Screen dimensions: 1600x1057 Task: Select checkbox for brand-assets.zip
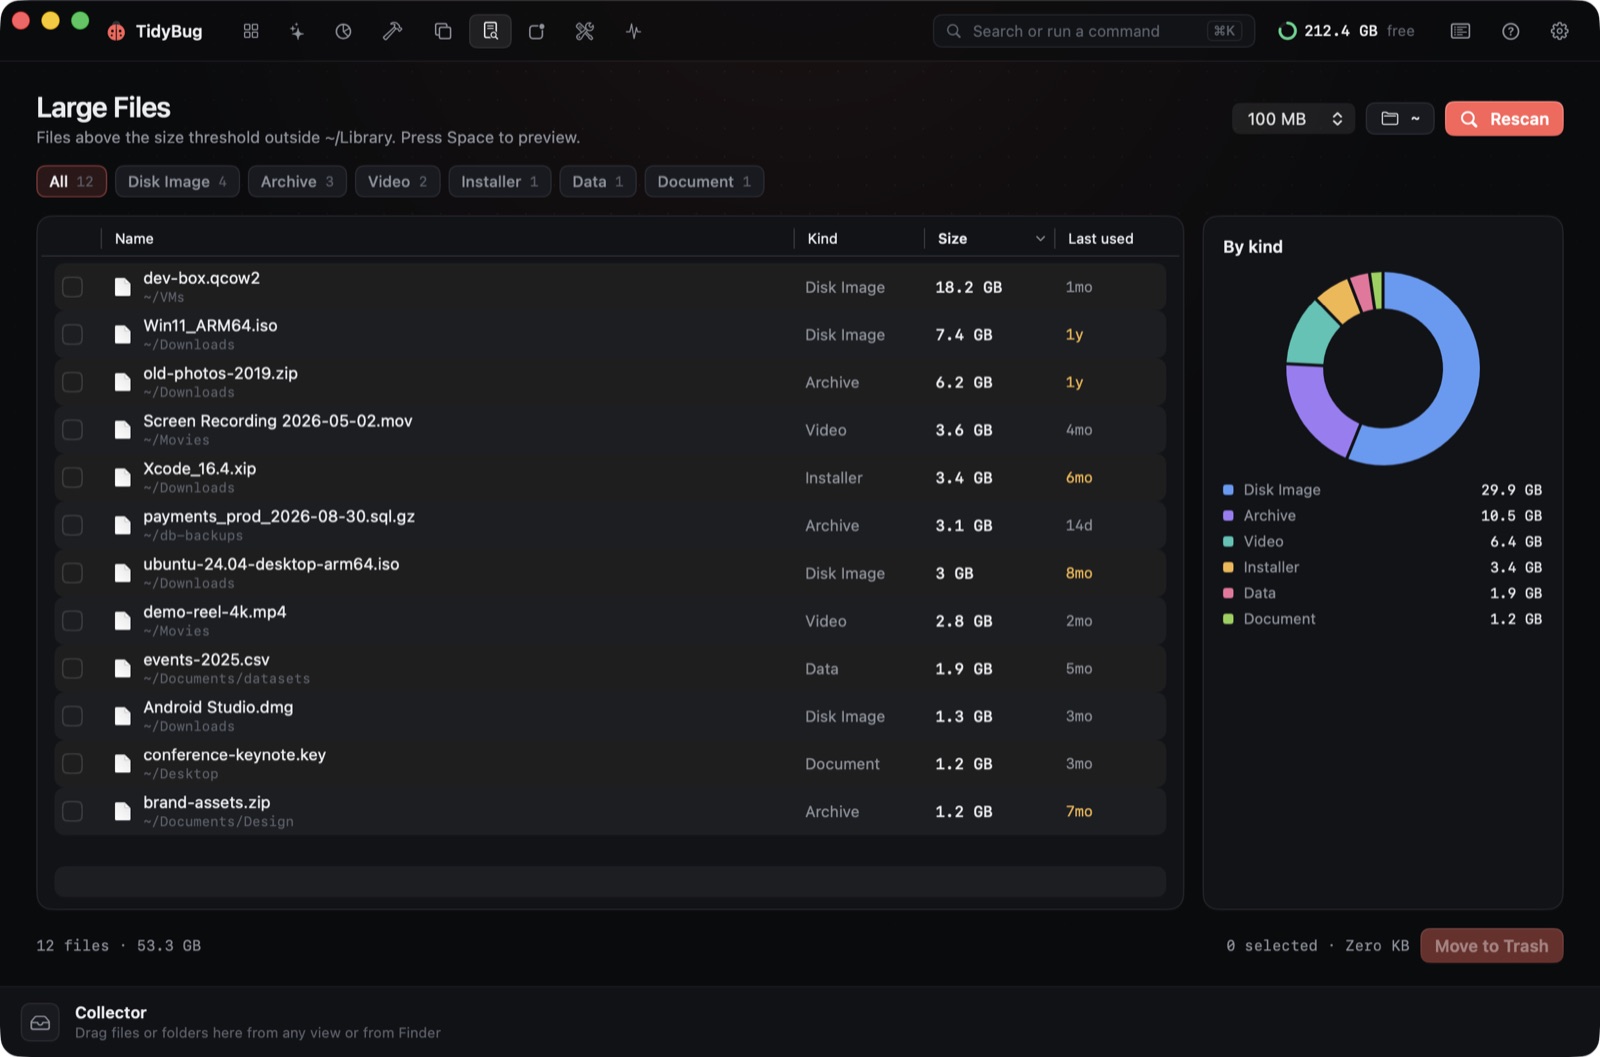pyautogui.click(x=72, y=811)
